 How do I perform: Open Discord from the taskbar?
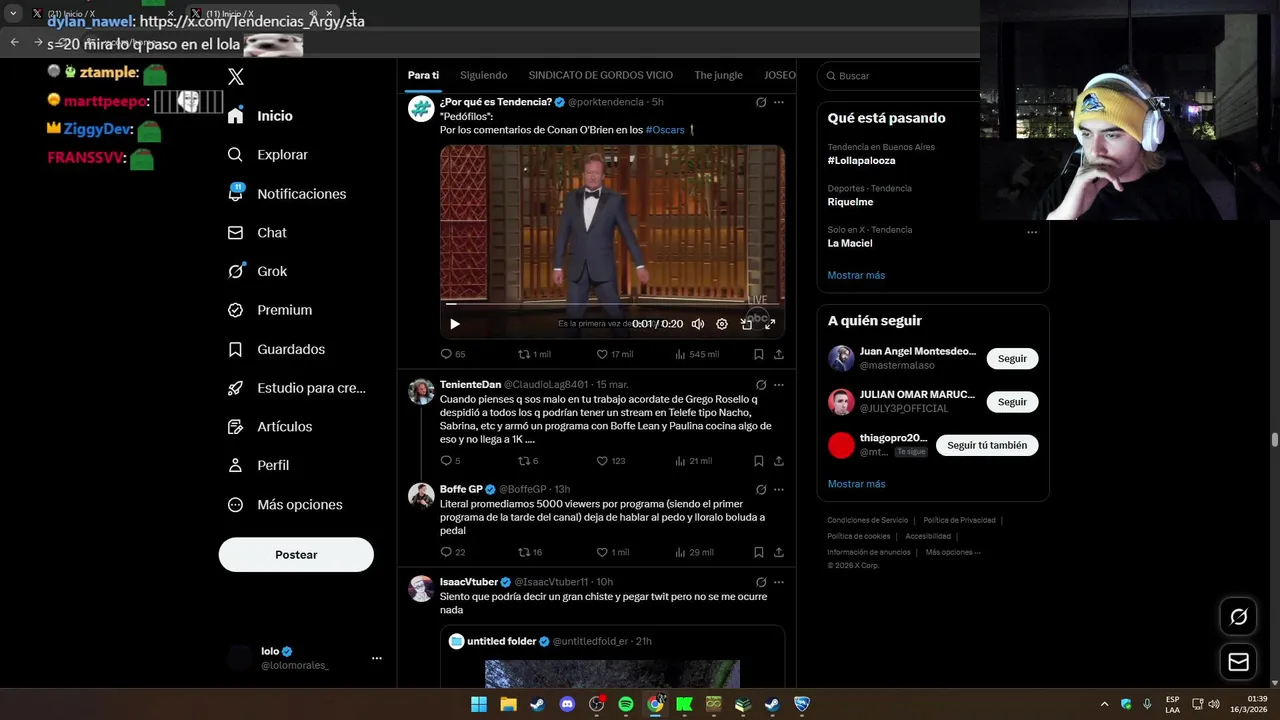click(x=568, y=704)
